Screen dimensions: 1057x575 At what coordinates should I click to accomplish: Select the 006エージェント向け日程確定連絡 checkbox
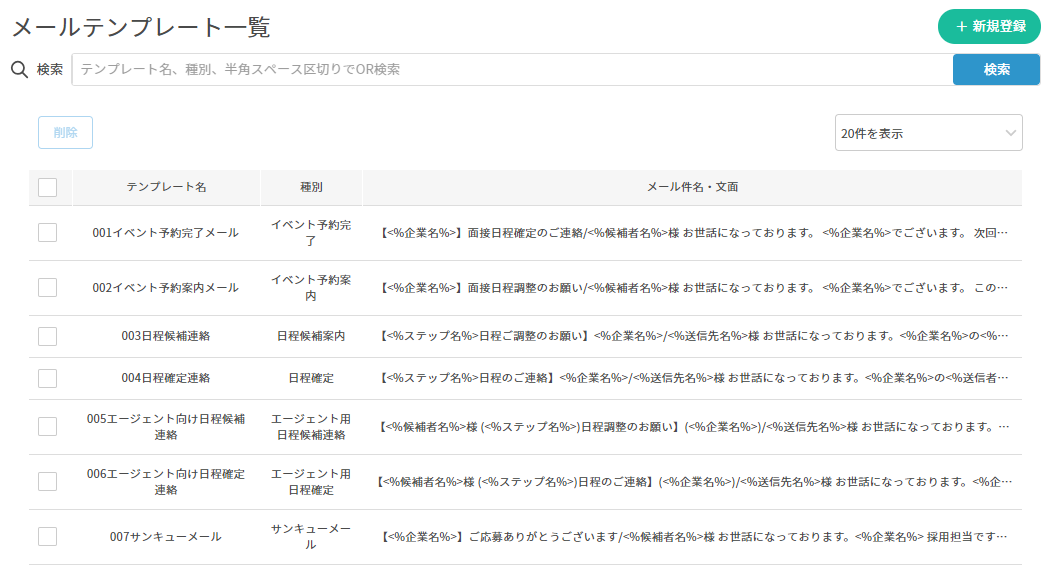(48, 482)
